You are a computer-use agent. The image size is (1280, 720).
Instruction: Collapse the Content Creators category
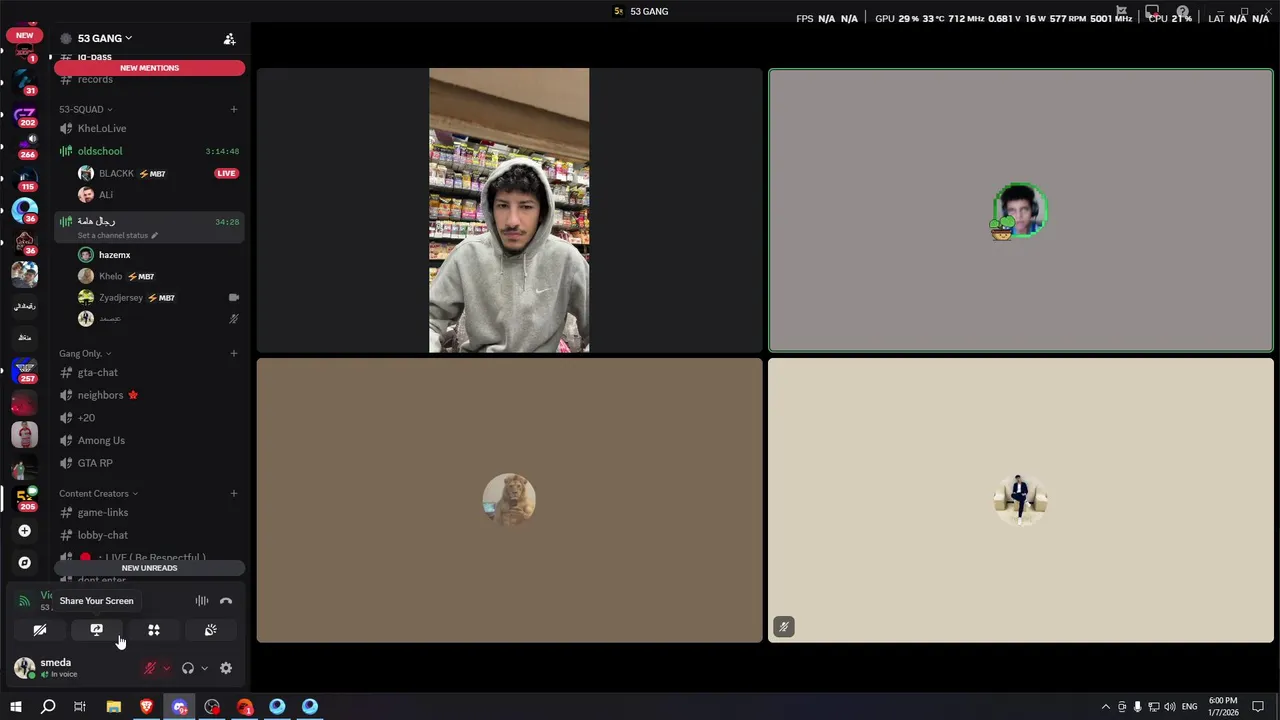pyautogui.click(x=98, y=493)
